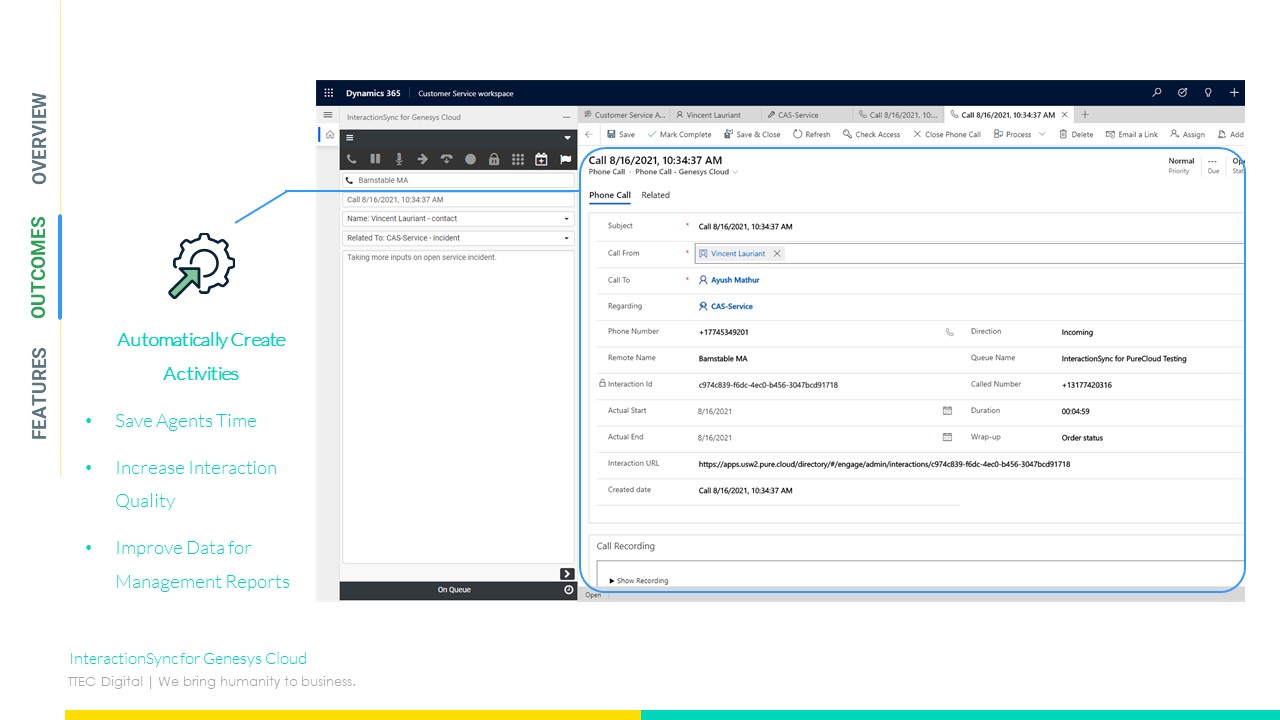Click the flag icon in softphone toolbar
Viewport: 1280px width, 720px height.
(565, 159)
